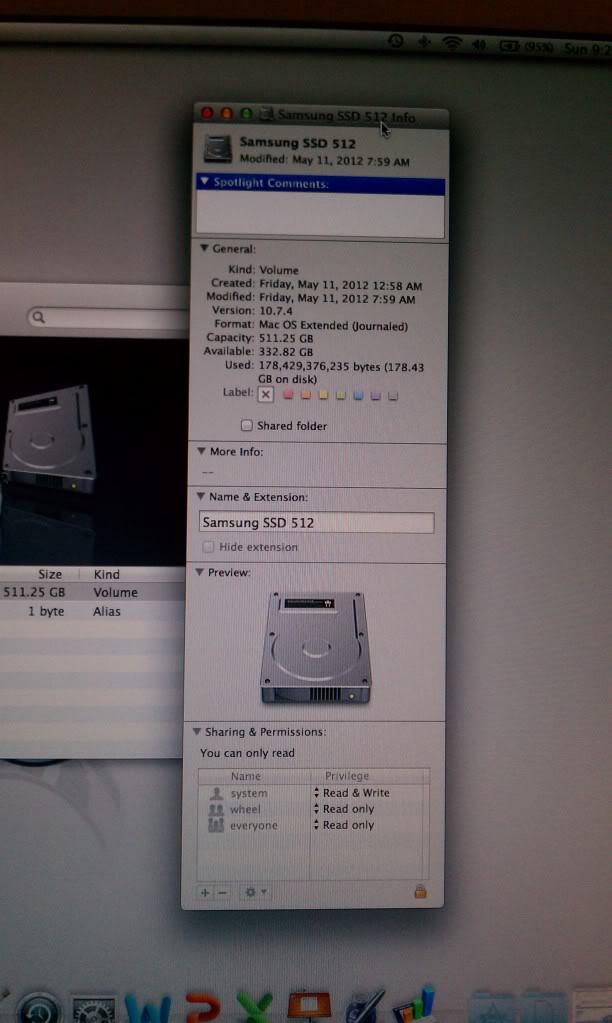Open the Wi-Fi menu bar icon
Image resolution: width=612 pixels, height=1023 pixels.
[x=451, y=43]
